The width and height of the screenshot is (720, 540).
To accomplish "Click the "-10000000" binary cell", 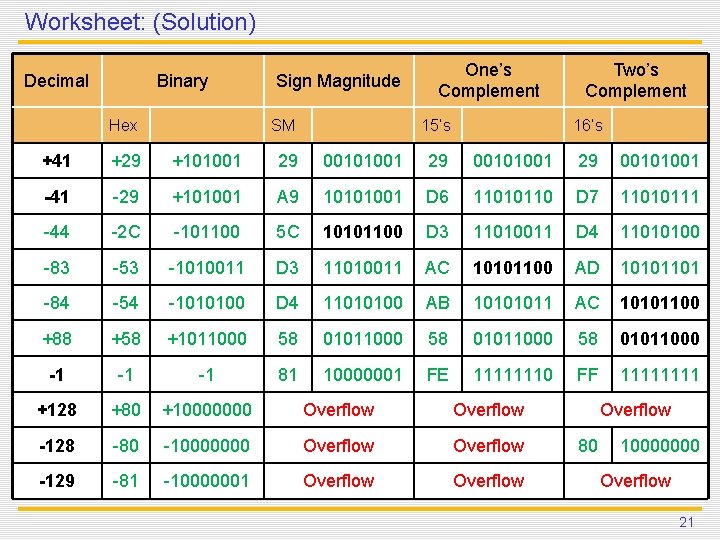I will pos(207,445).
